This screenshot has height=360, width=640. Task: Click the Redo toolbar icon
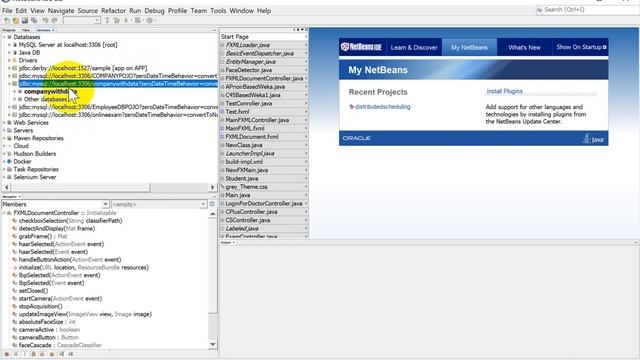(54, 20)
